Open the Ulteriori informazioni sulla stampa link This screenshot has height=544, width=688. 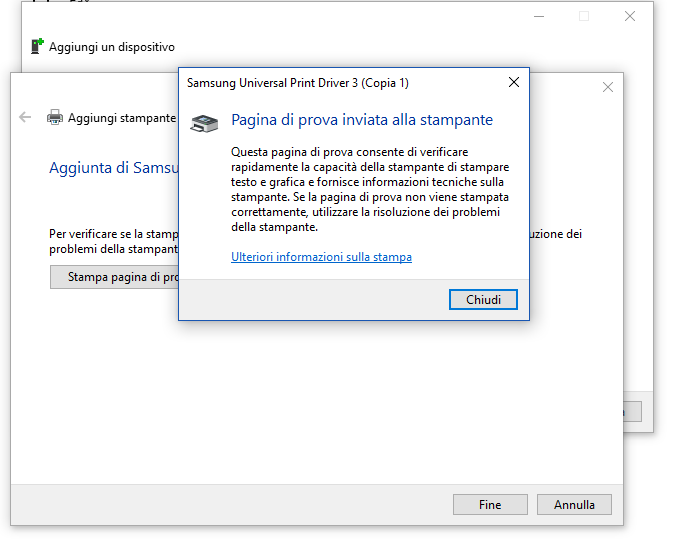pos(321,257)
